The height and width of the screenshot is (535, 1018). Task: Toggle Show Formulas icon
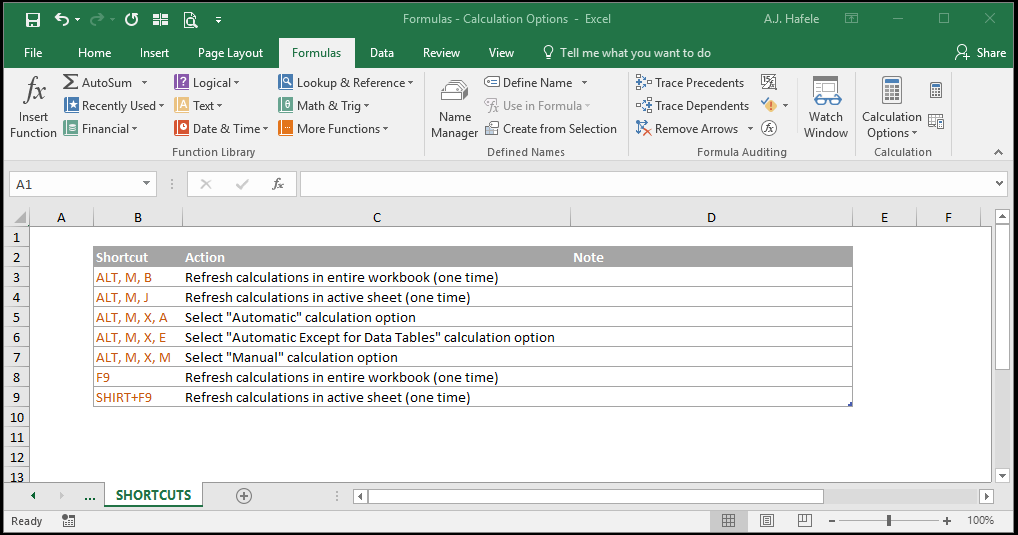pyautogui.click(x=769, y=82)
